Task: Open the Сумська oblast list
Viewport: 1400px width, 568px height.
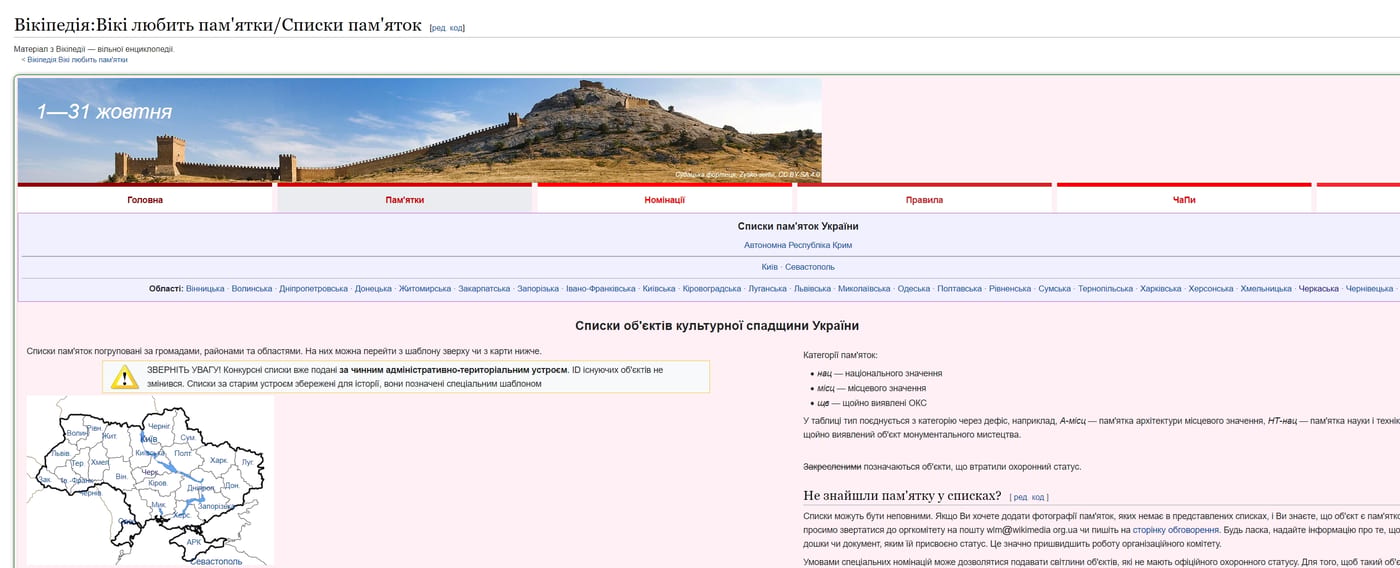Action: pyautogui.click(x=1055, y=289)
